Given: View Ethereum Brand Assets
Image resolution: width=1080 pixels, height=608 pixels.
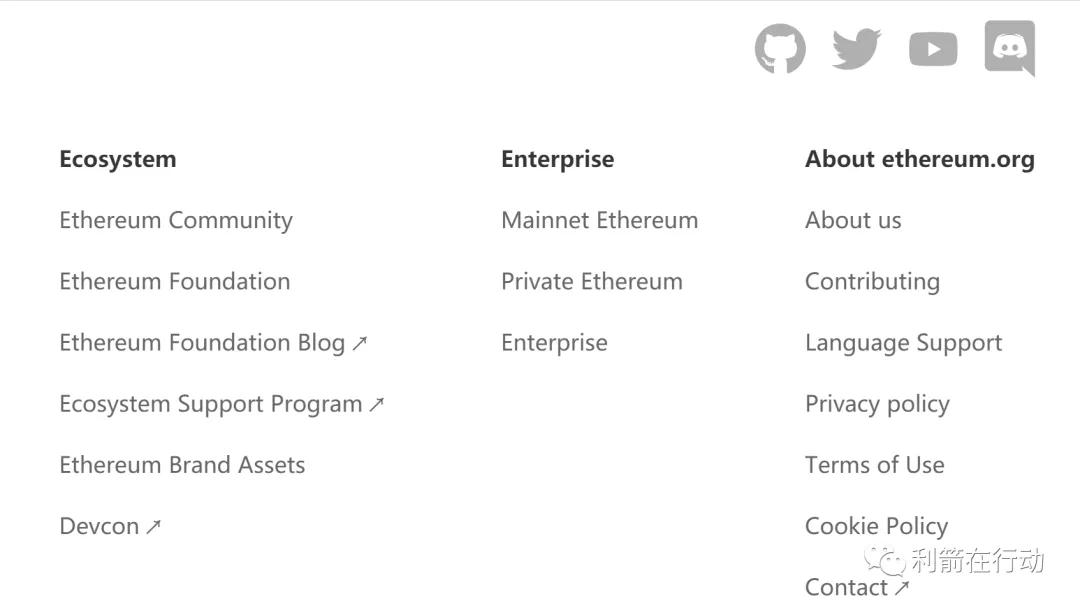Looking at the screenshot, I should pos(183,465).
